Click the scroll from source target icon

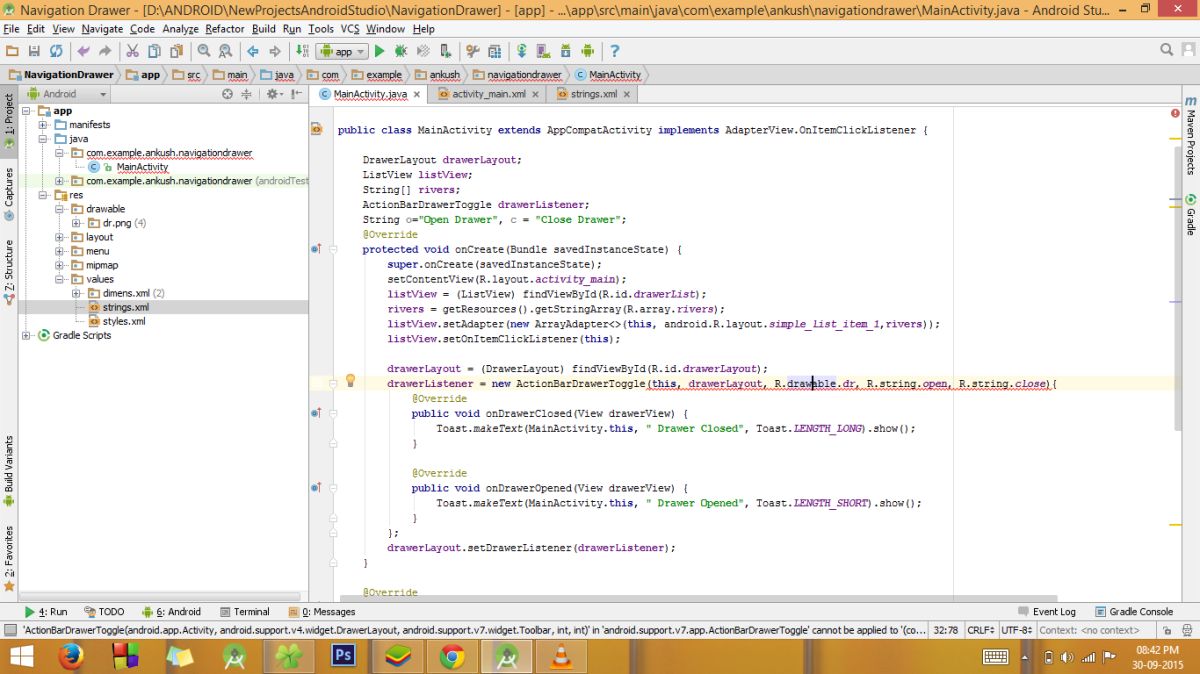(x=228, y=94)
